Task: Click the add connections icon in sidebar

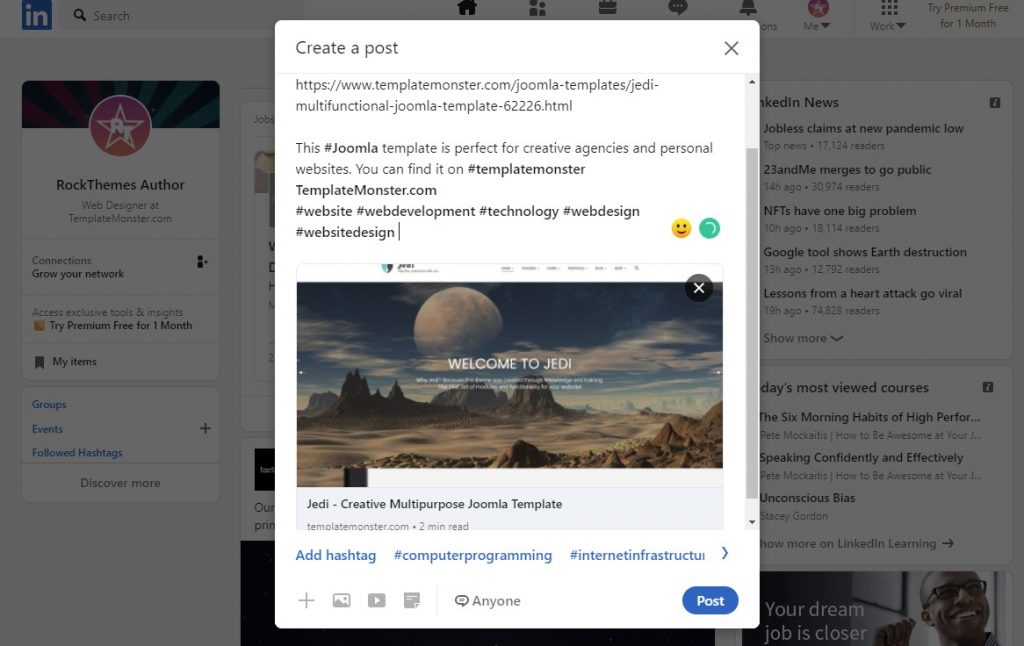Action: pyautogui.click(x=203, y=262)
